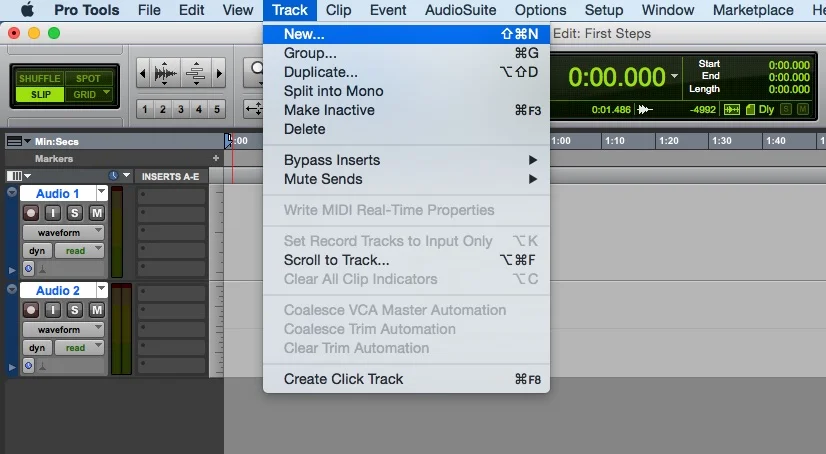Click Audio 2 blue track color strip circle
Viewport: 826px width, 454px height.
(12, 289)
